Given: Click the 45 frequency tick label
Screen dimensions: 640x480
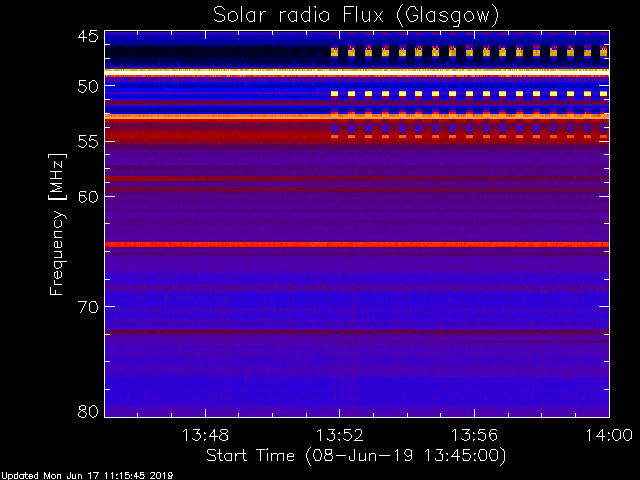Looking at the screenshot, I should 88,36.
